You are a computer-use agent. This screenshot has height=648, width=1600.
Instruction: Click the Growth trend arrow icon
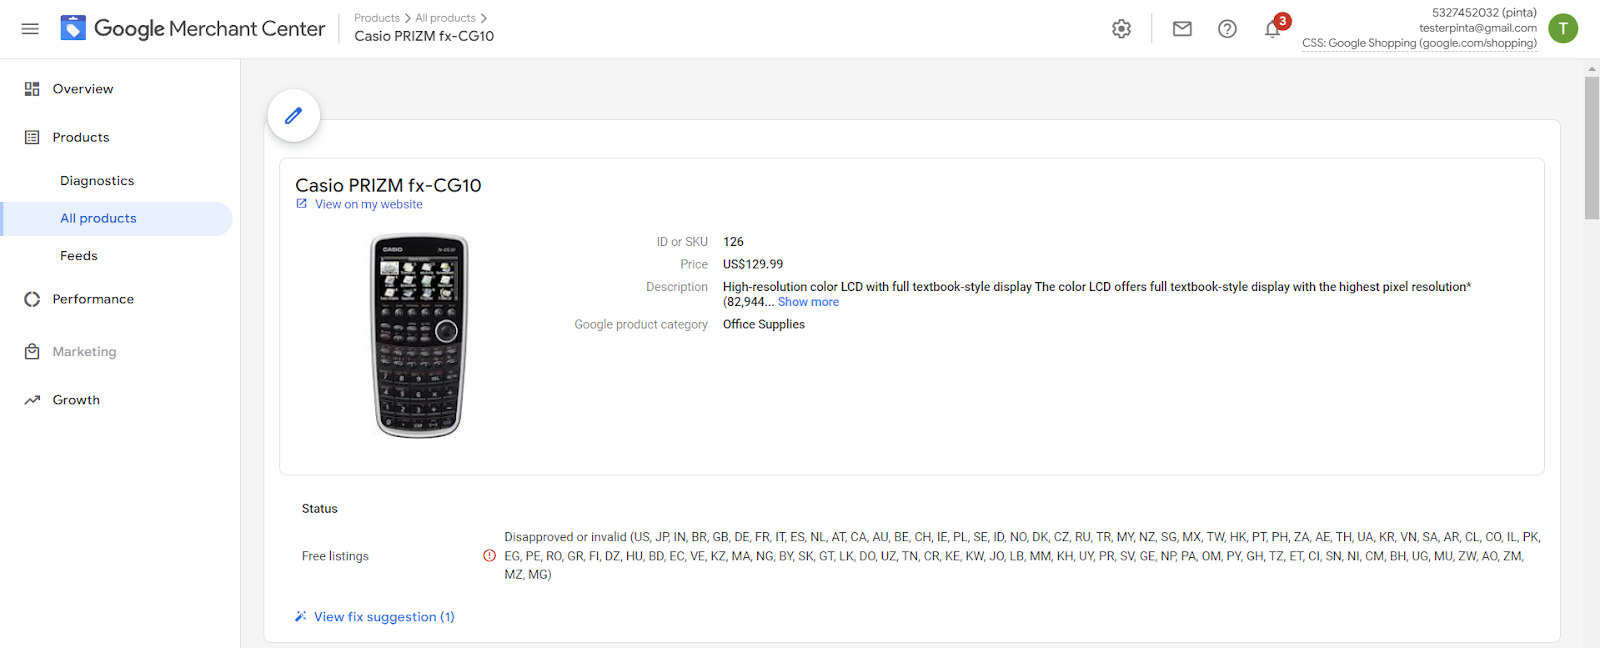pos(32,400)
